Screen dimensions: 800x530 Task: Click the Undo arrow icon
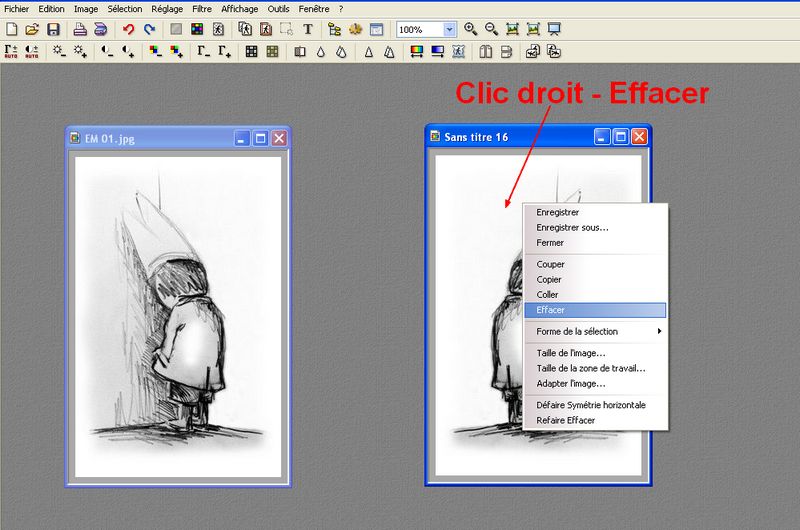tap(128, 30)
